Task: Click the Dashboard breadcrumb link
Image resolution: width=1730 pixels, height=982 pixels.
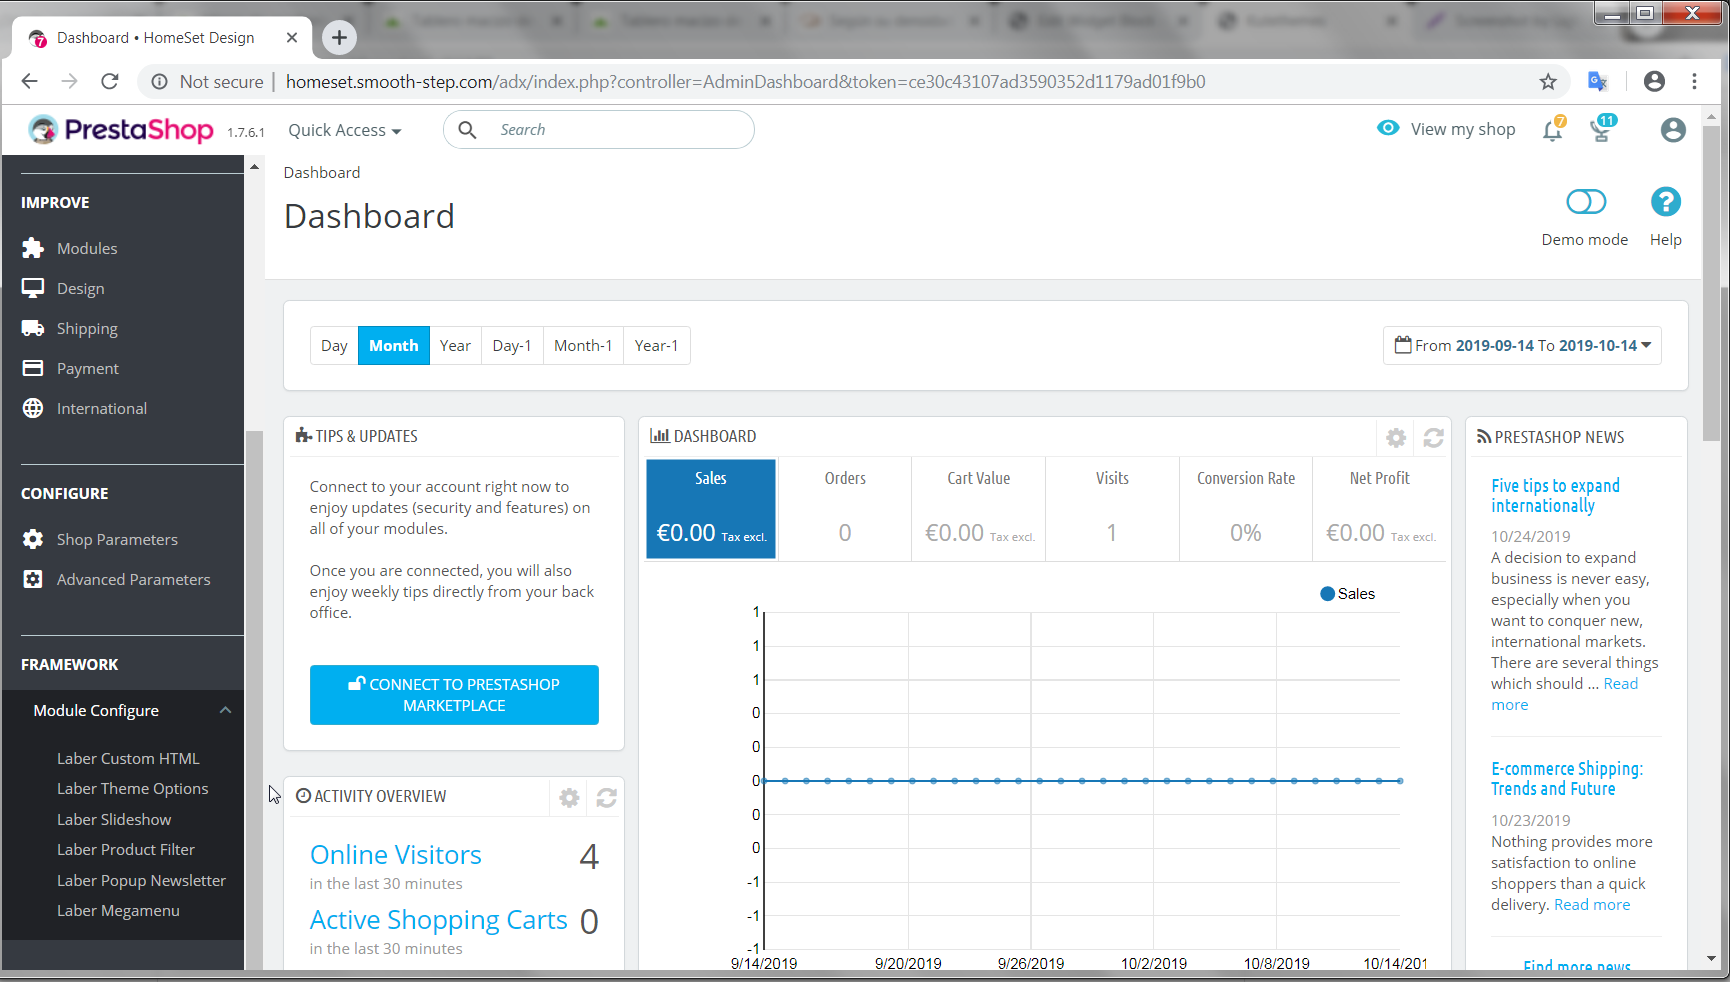Action: tap(322, 173)
